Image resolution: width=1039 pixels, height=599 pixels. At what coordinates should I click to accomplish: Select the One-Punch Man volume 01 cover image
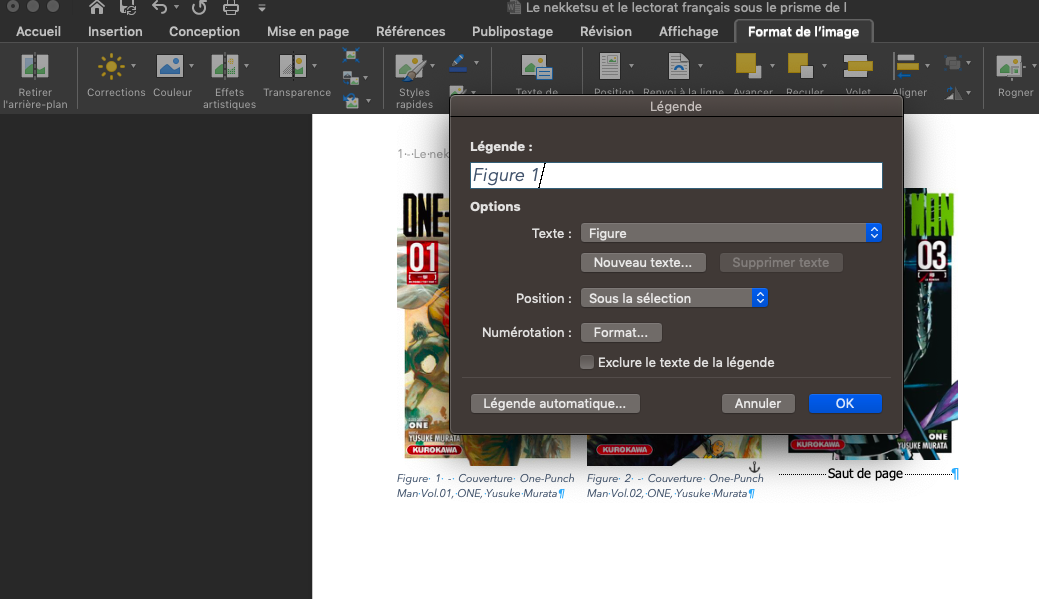pos(423,325)
